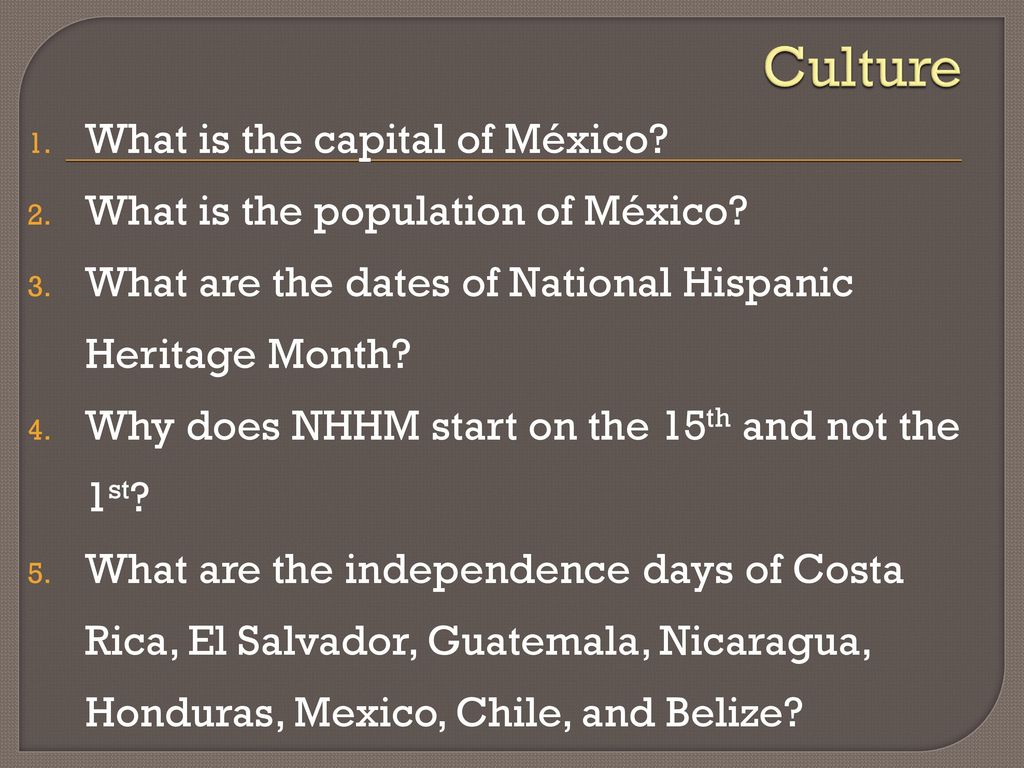This screenshot has width=1024, height=768.
Task: Click list number 5 marker
Action: click(x=40, y=573)
